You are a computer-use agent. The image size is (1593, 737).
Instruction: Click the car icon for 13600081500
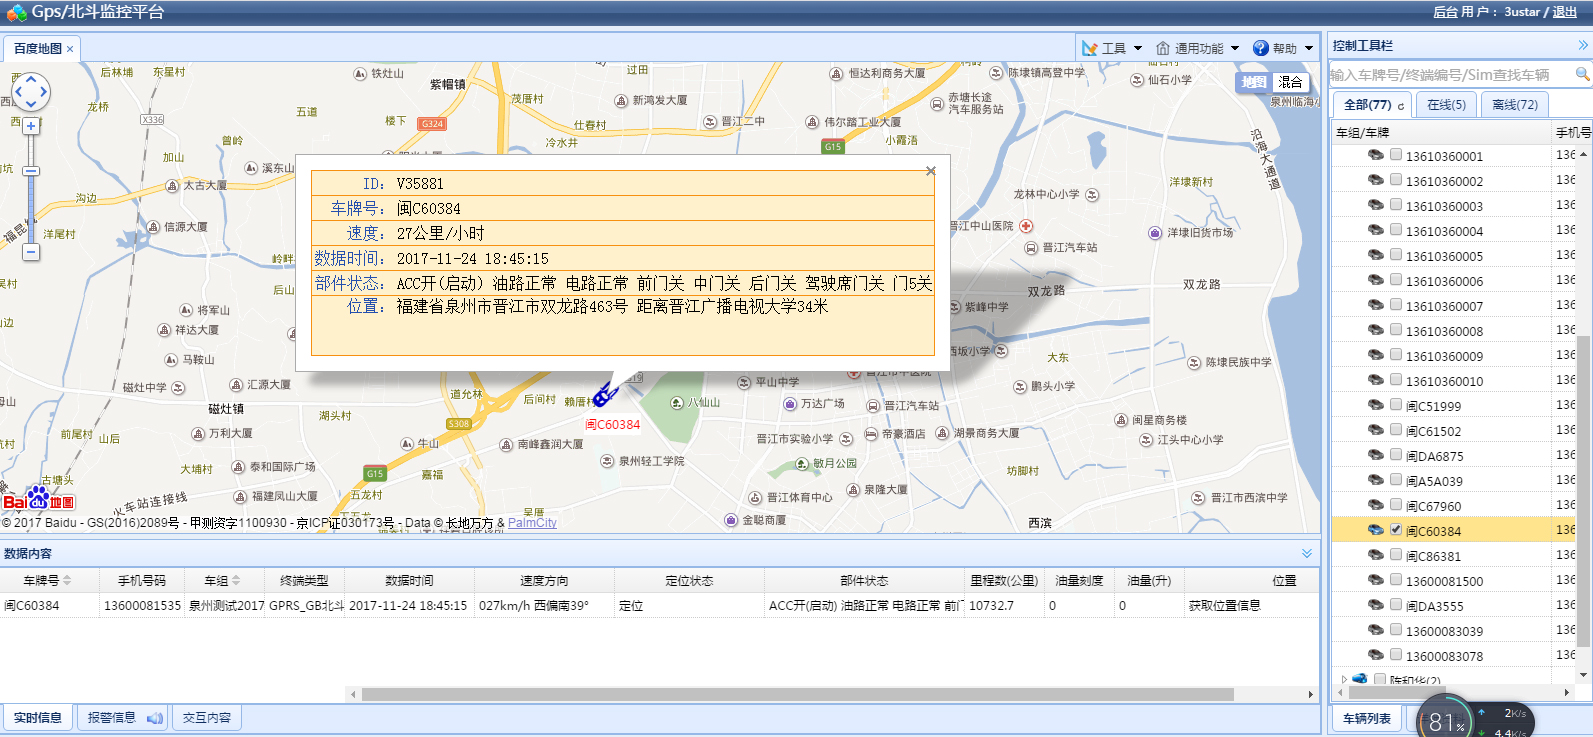(1376, 580)
